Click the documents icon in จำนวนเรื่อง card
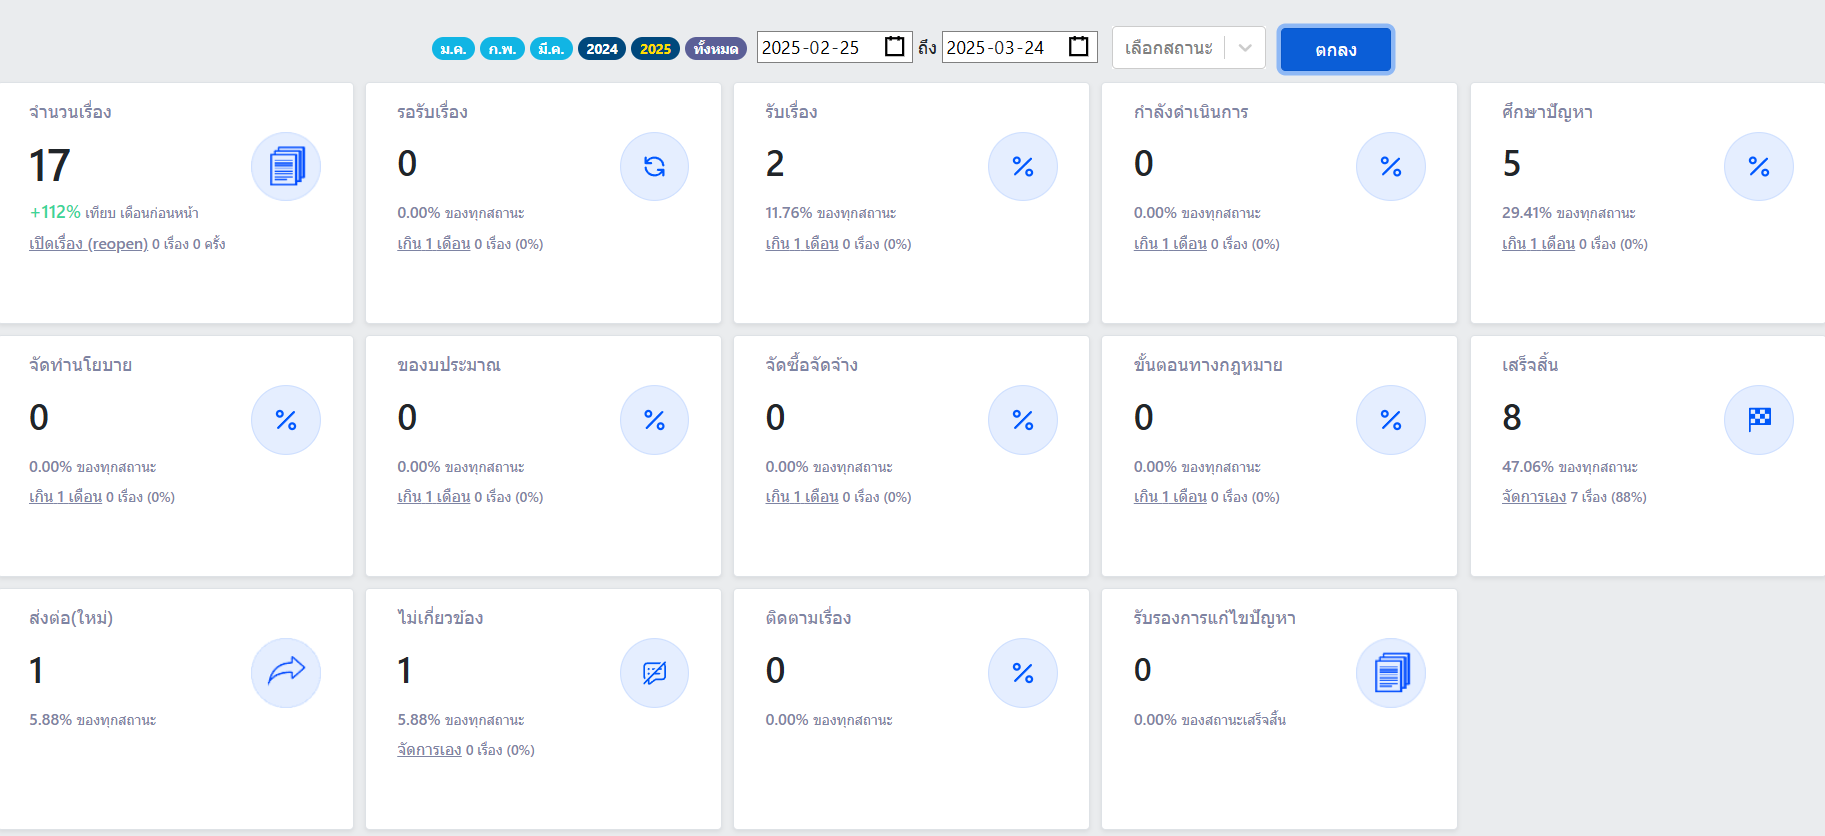 click(286, 167)
